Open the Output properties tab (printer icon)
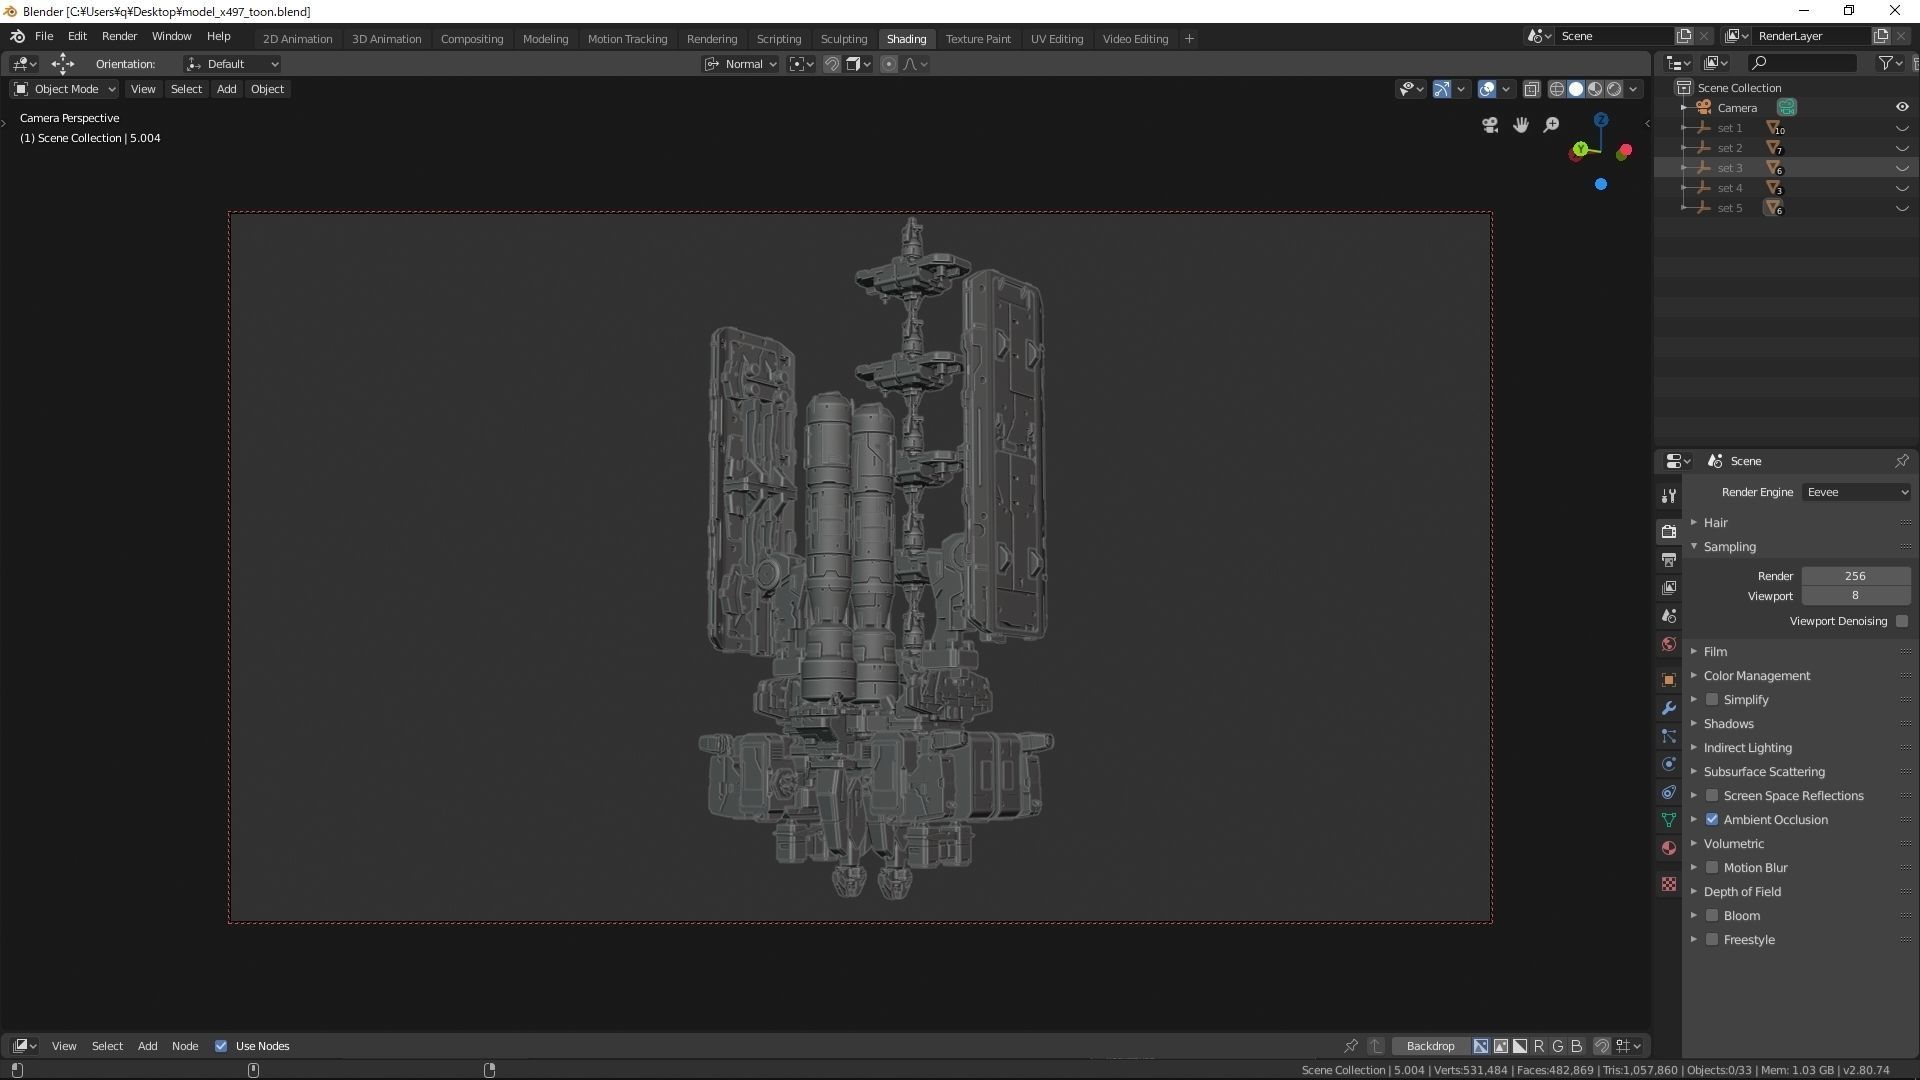1920x1080 pixels. pos(1668,560)
